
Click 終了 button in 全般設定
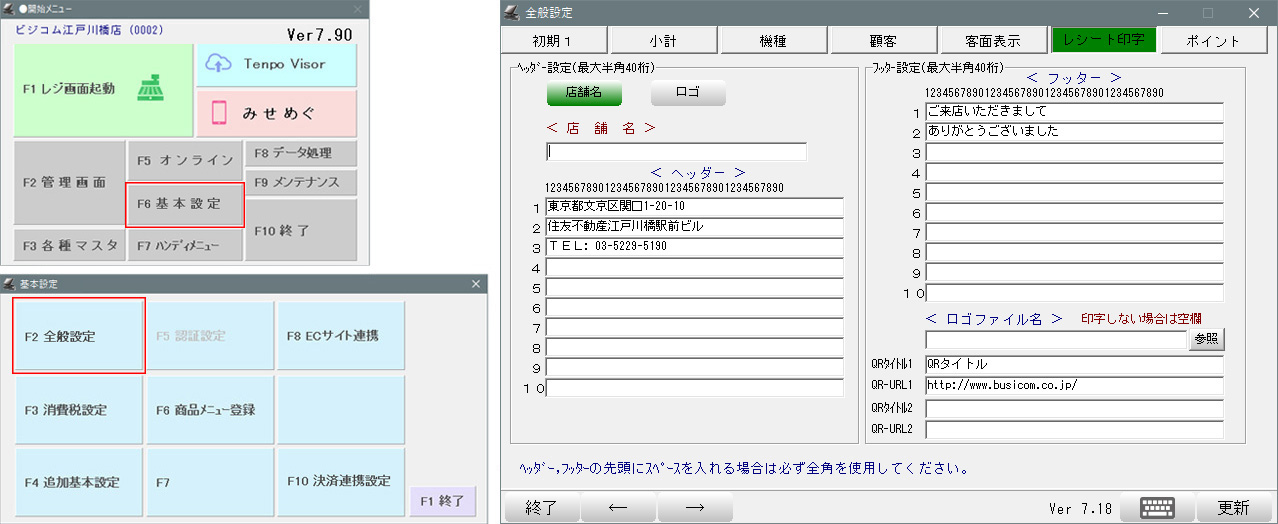pyautogui.click(x=541, y=508)
